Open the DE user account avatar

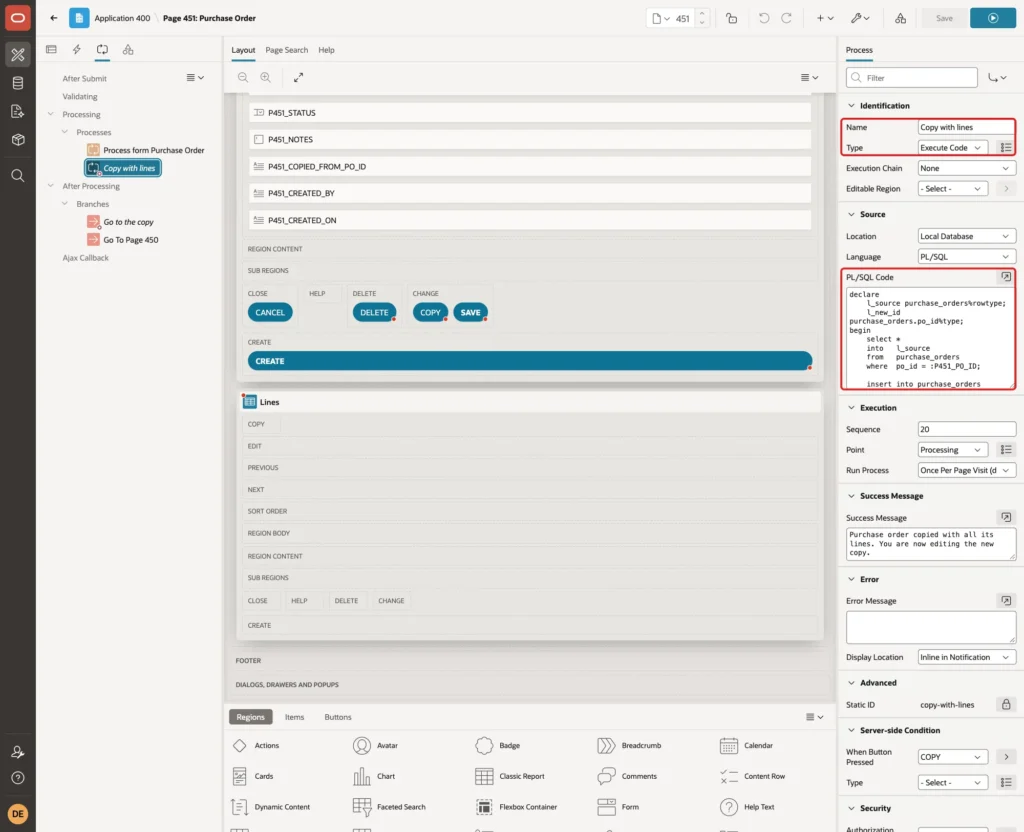[x=18, y=814]
